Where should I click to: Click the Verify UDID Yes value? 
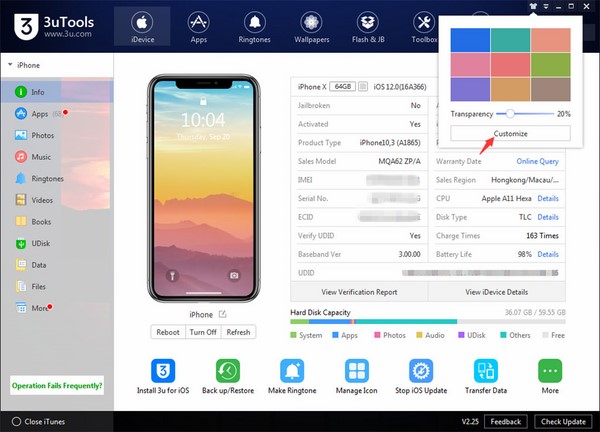pos(415,235)
